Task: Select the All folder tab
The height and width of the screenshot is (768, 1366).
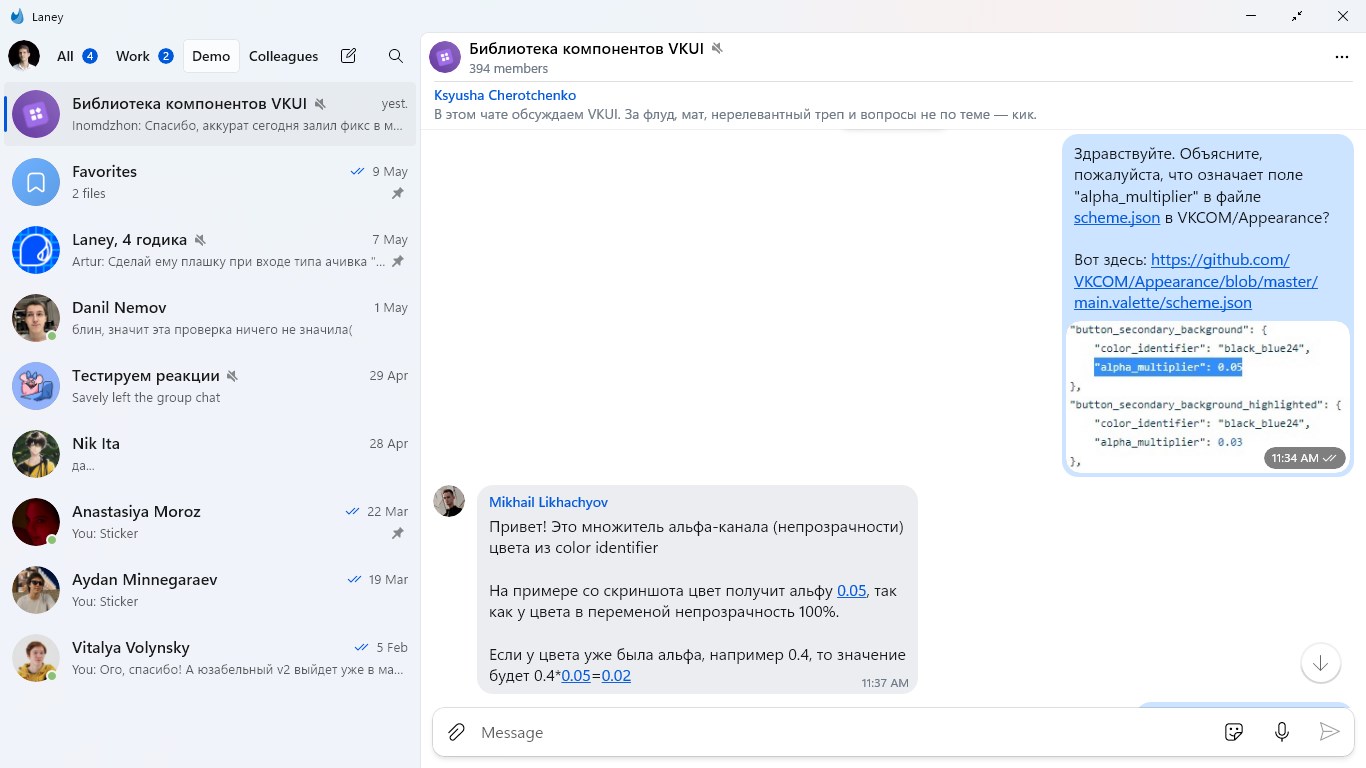Action: [77, 56]
